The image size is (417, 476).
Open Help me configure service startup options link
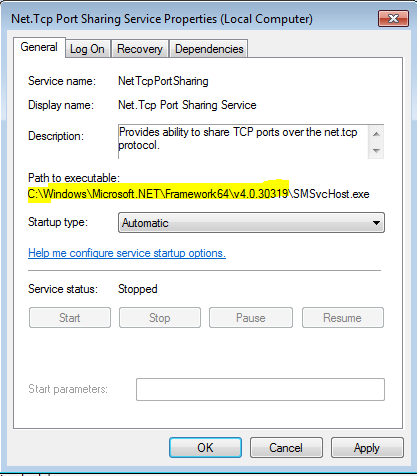coord(127,253)
